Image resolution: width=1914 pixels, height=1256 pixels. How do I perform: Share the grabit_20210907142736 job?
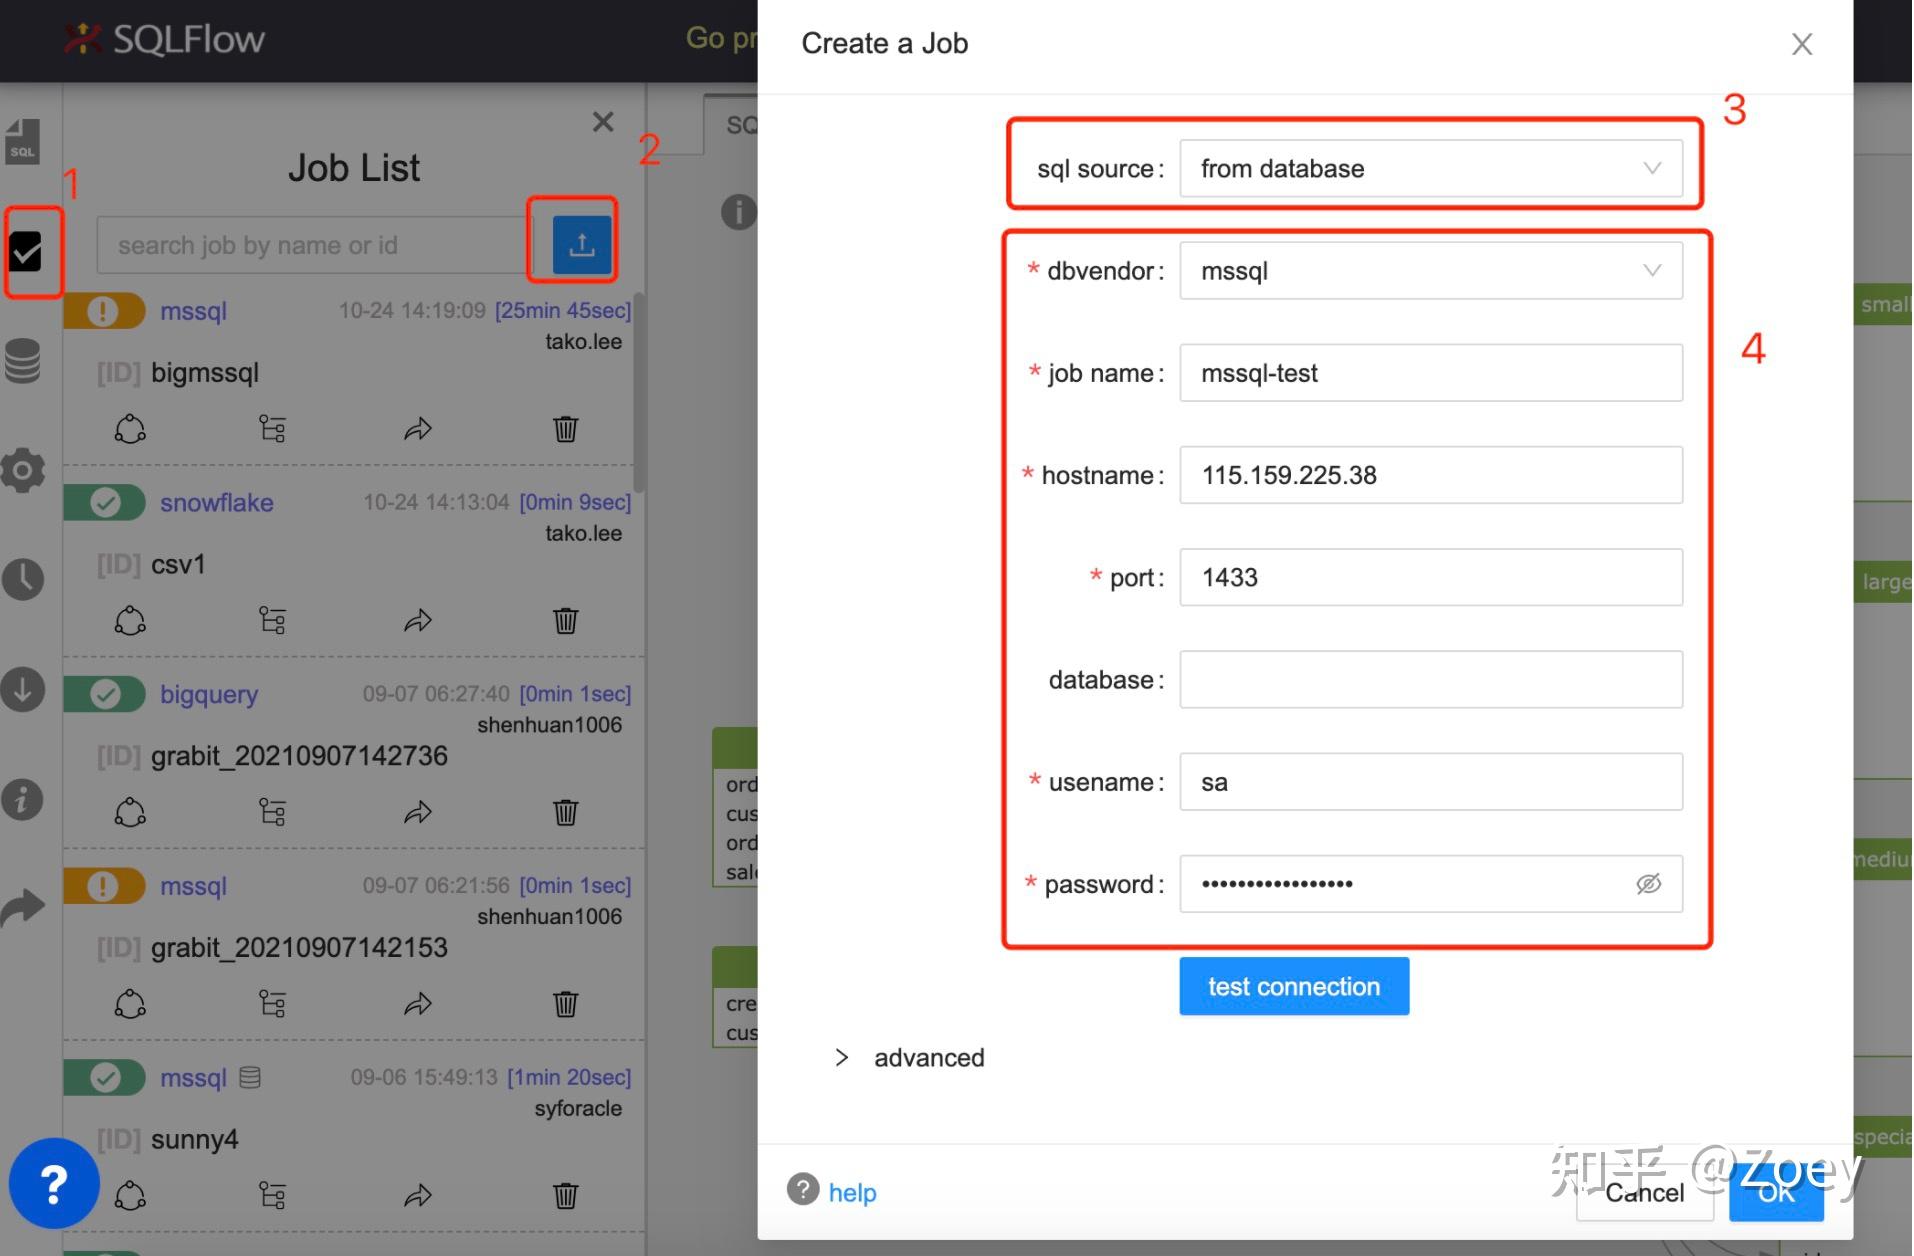pos(418,812)
